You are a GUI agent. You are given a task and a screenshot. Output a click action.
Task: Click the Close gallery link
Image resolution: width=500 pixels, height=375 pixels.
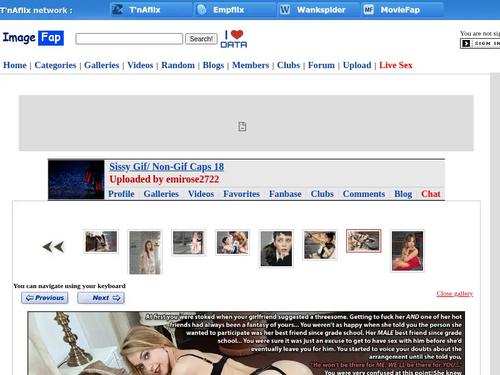point(455,293)
